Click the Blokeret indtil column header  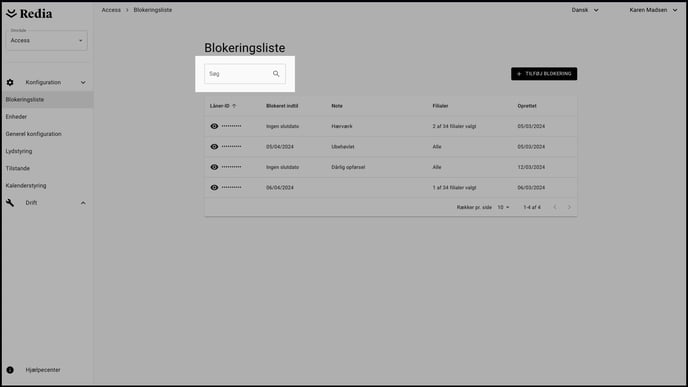tap(282, 106)
